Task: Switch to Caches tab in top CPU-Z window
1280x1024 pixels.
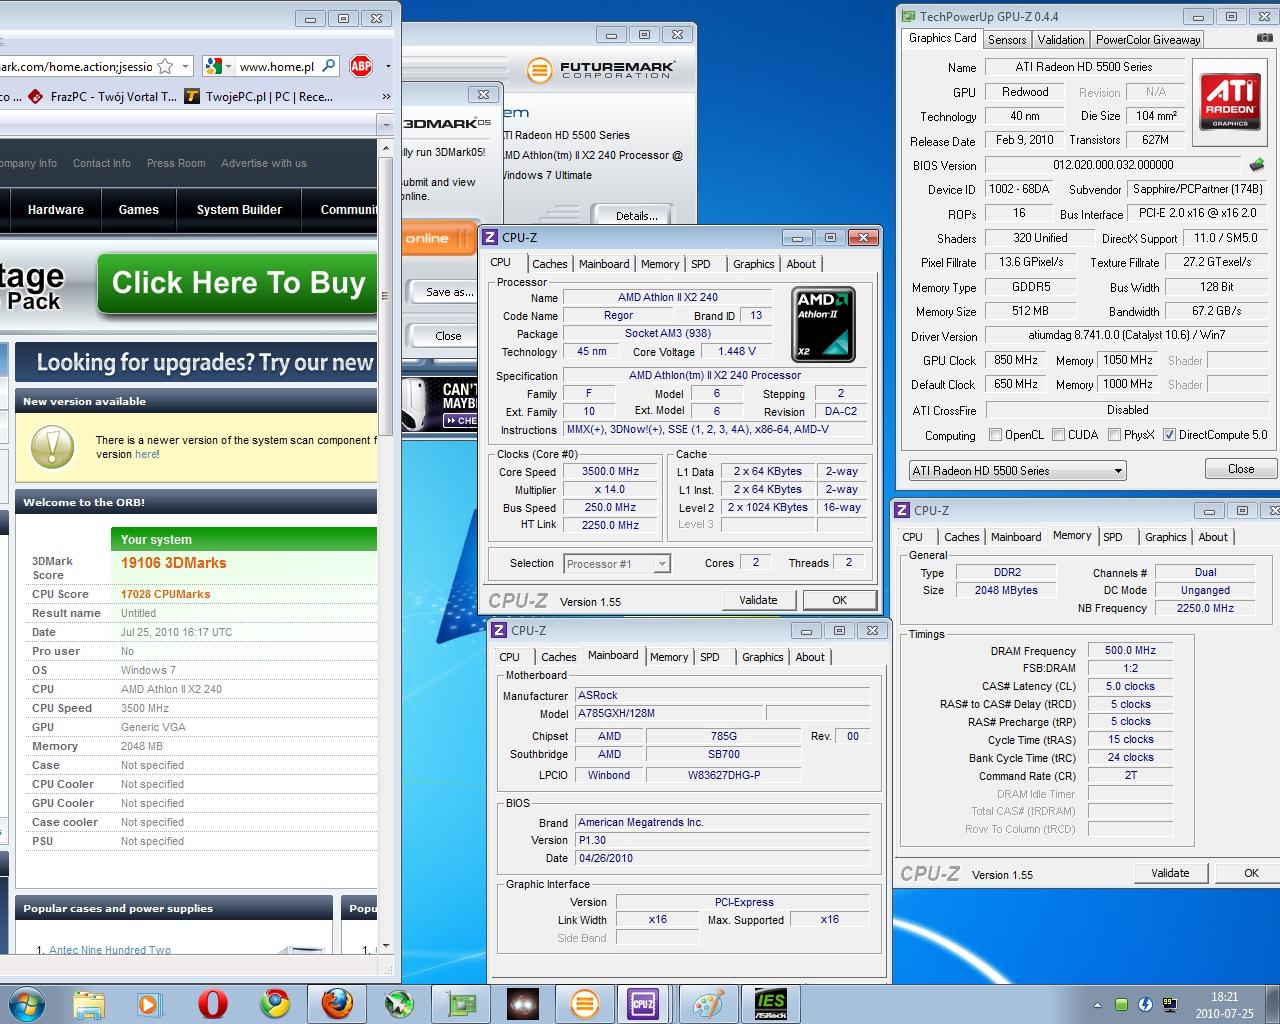Action: click(x=549, y=264)
